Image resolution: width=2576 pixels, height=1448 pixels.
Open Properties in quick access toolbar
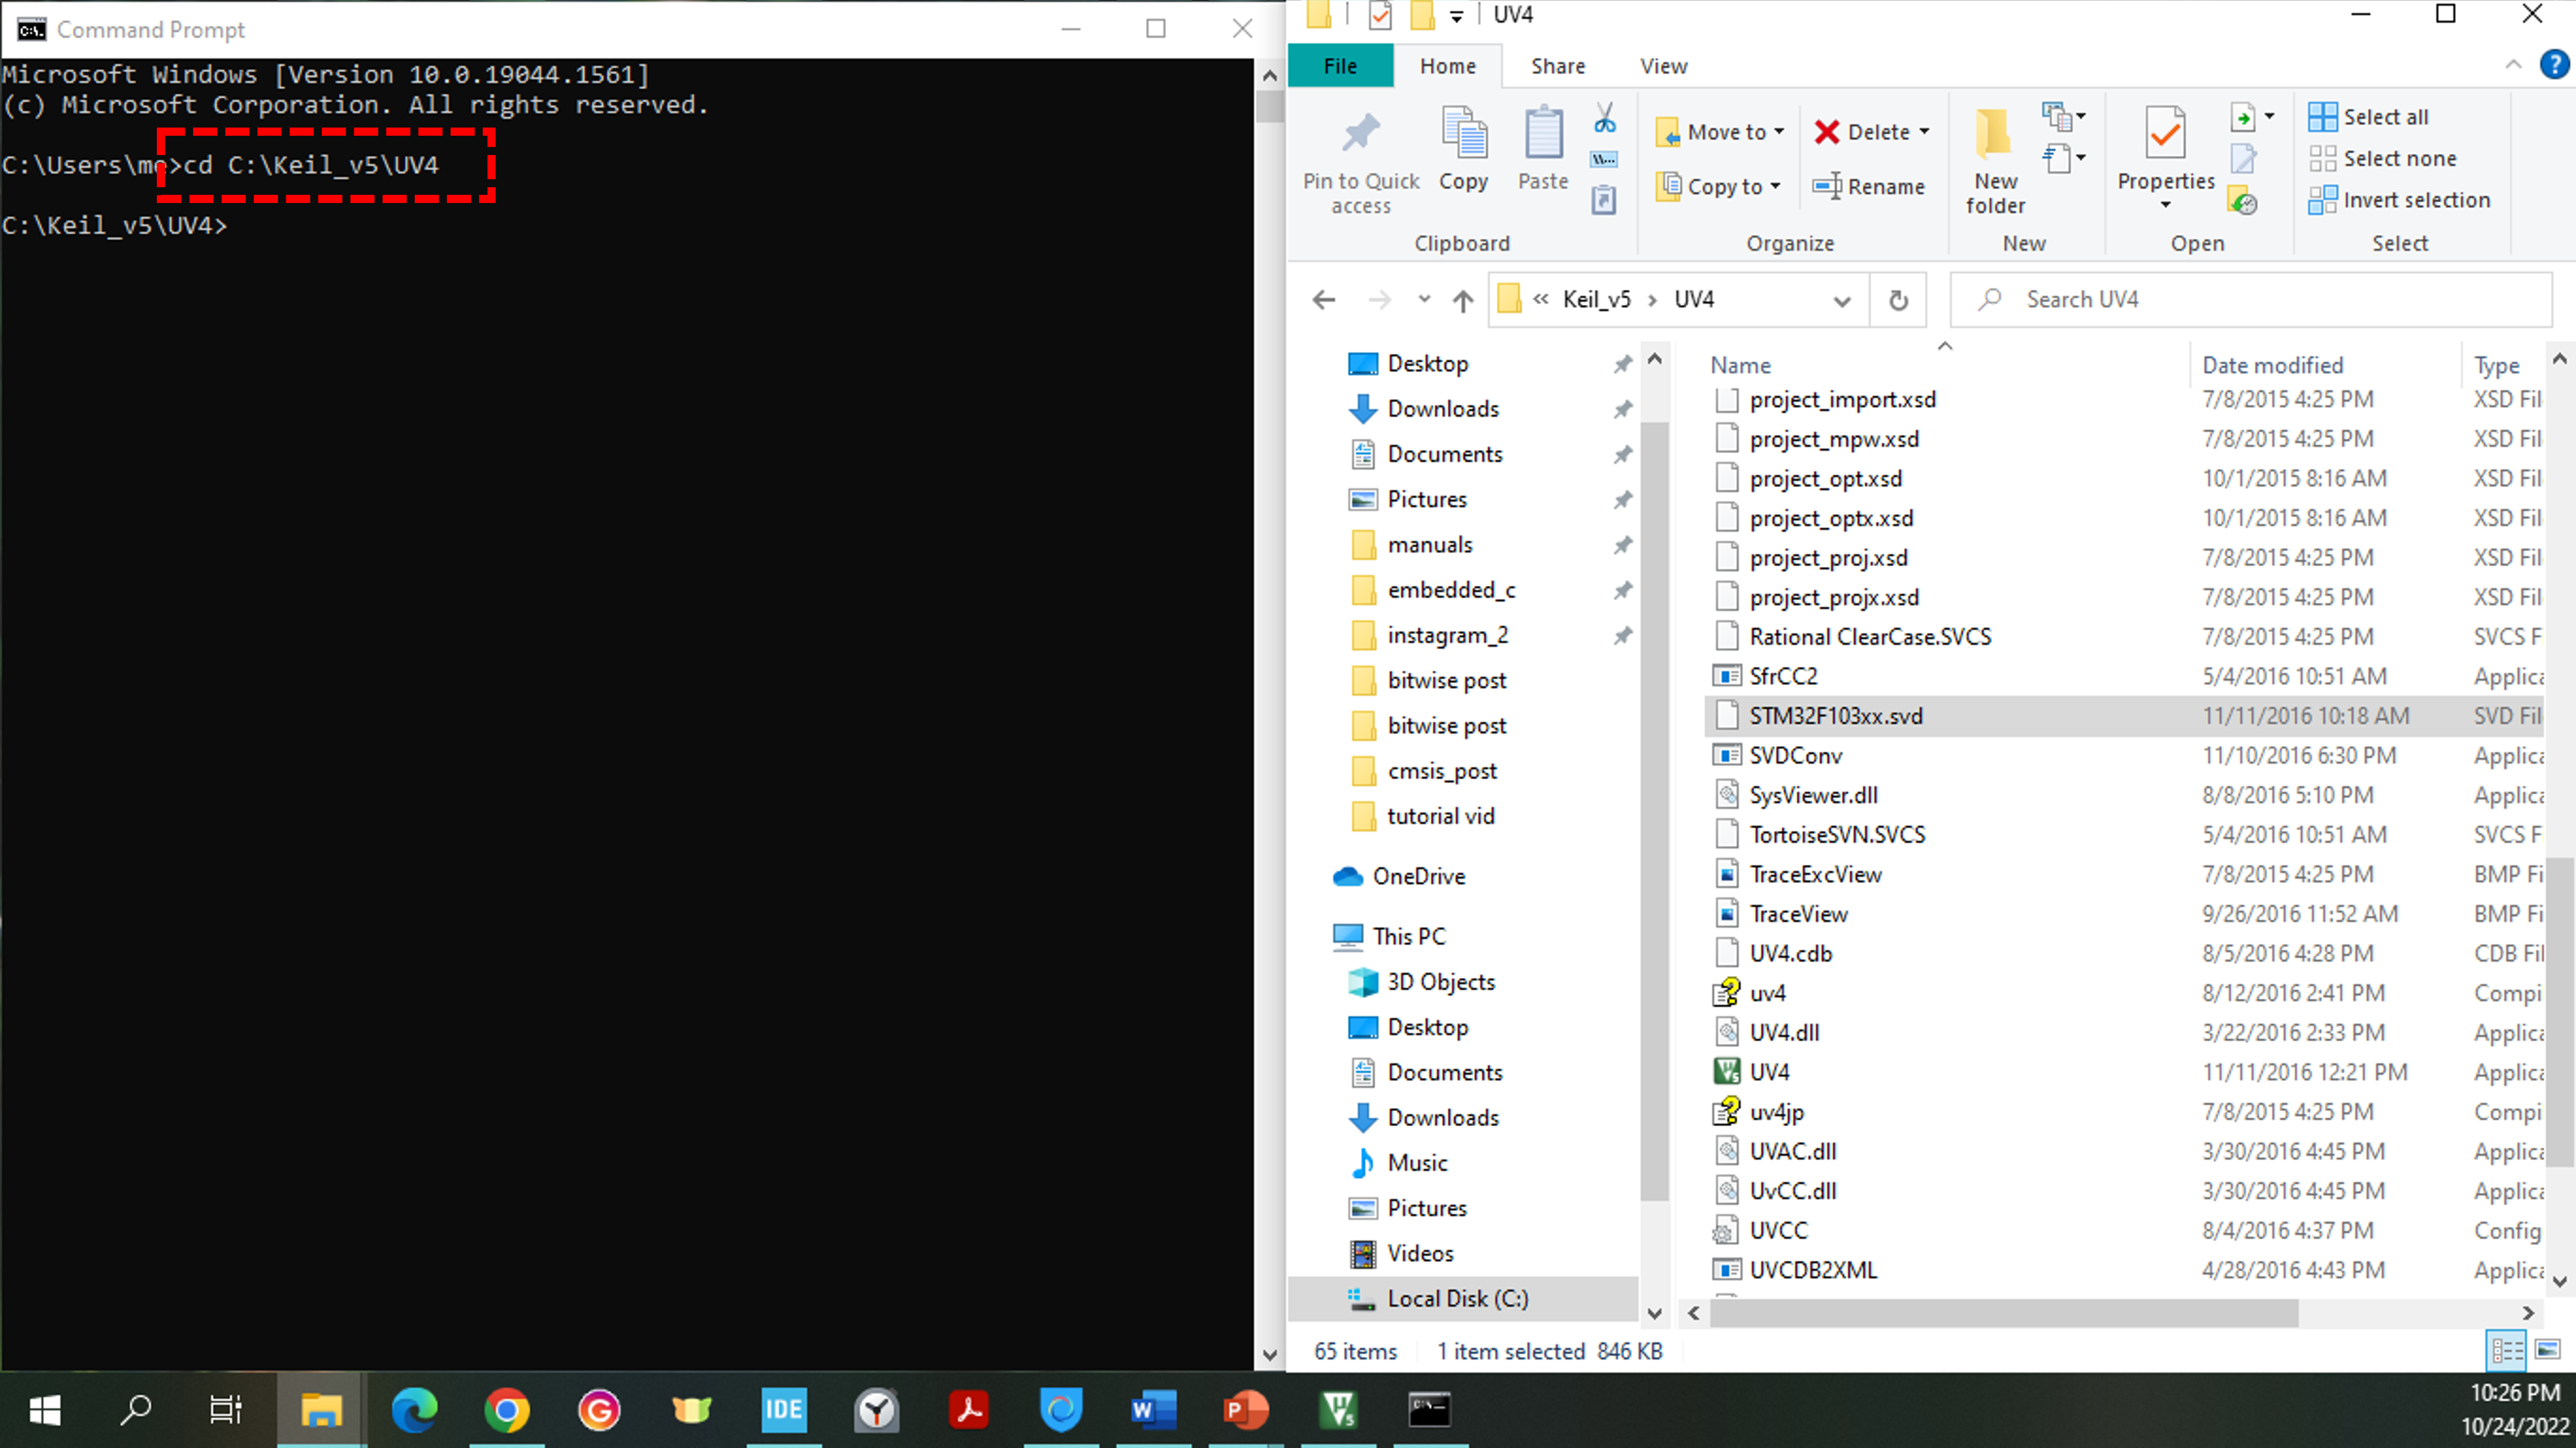[x=1380, y=15]
